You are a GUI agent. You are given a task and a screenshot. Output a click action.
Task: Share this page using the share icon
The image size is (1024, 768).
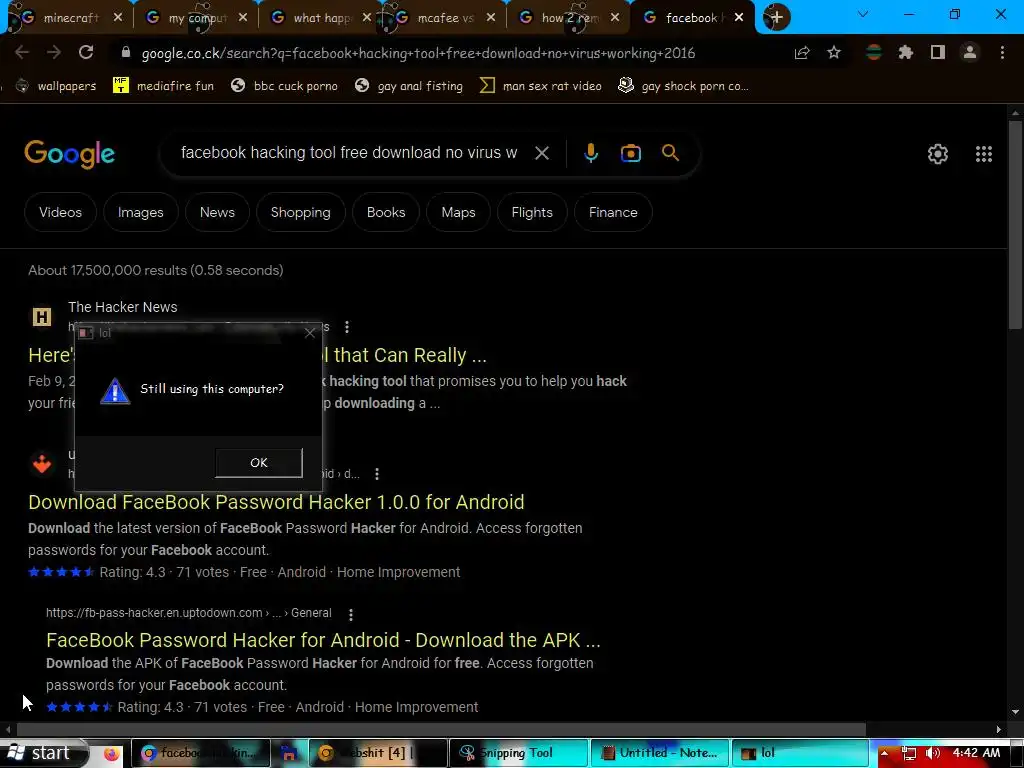coord(802,53)
